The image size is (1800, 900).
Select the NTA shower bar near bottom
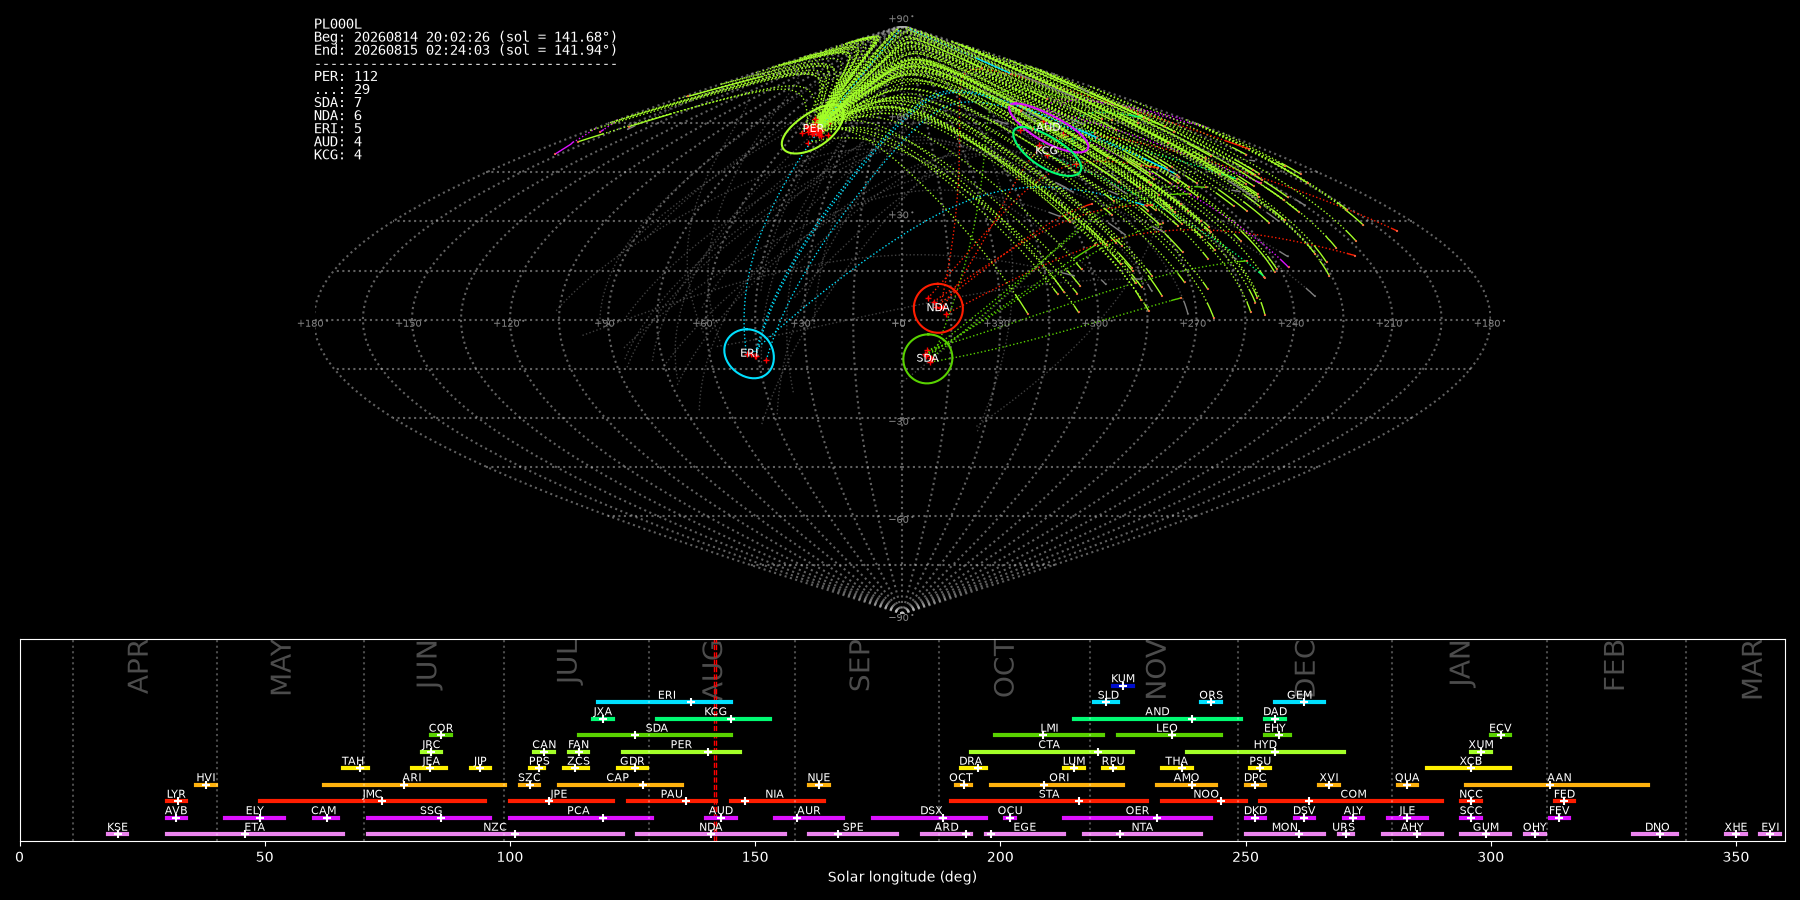tap(1142, 834)
